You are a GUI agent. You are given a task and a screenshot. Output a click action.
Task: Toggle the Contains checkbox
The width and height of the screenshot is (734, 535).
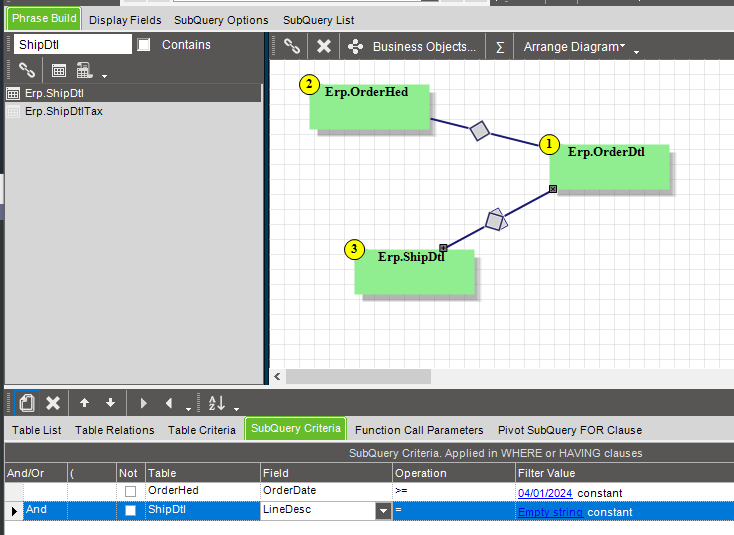click(144, 45)
